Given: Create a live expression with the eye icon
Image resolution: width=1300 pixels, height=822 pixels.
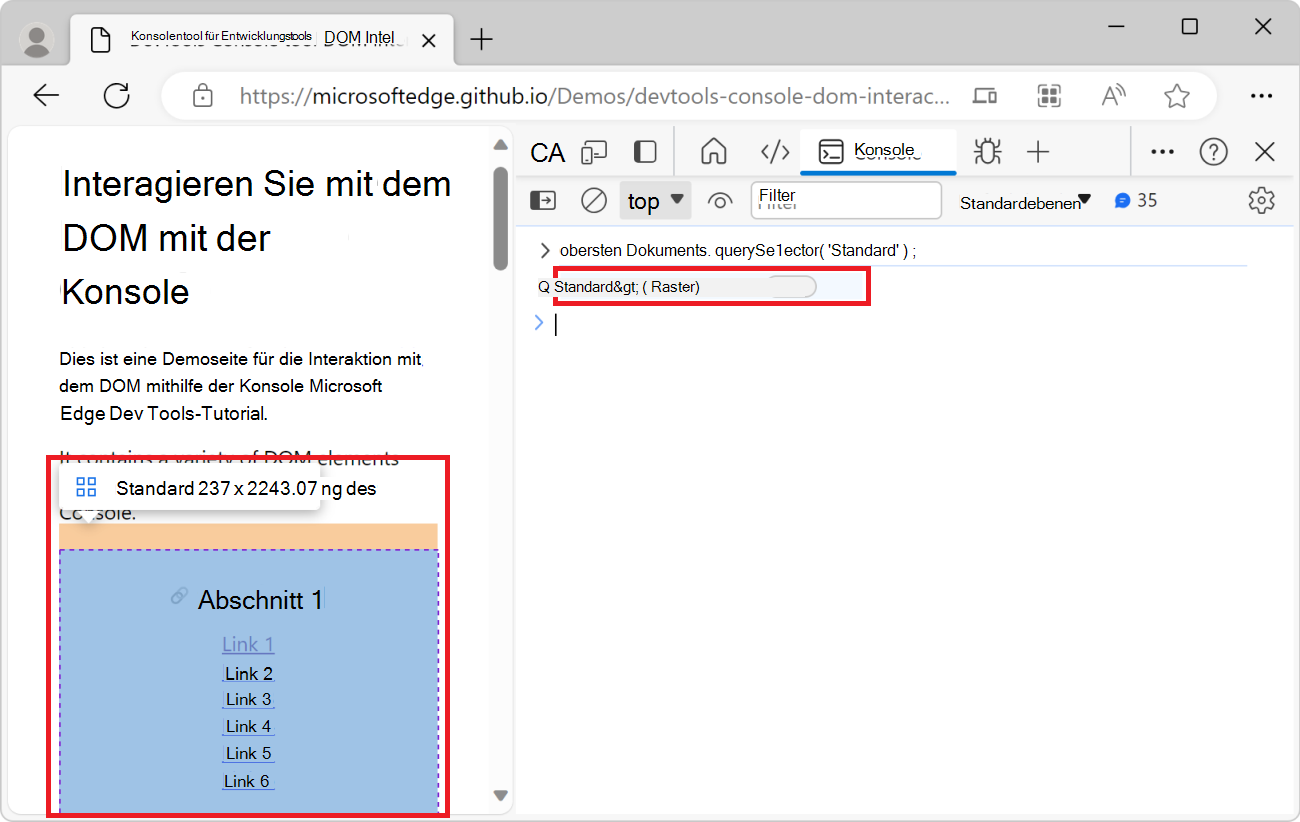Looking at the screenshot, I should tap(720, 200).
